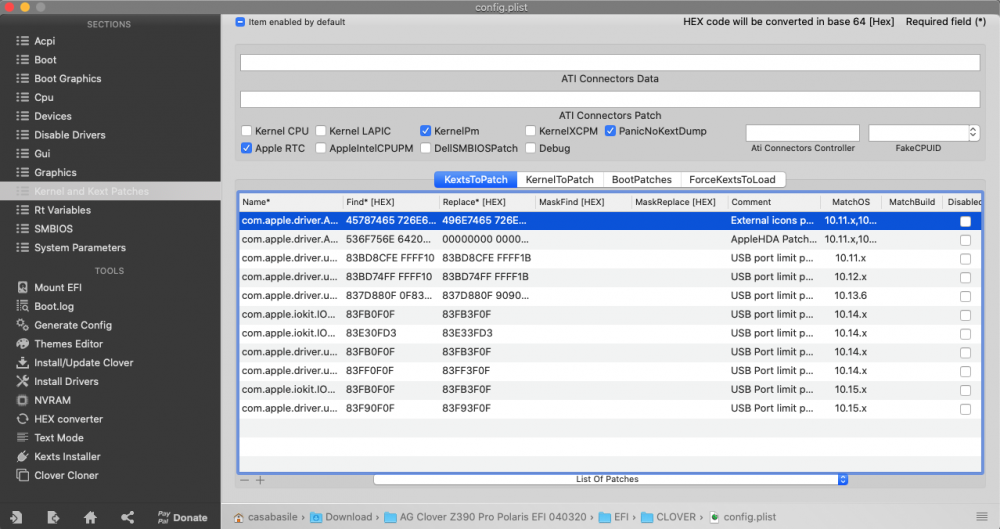
Task: Enable the Debug checkbox
Action: coord(530,148)
